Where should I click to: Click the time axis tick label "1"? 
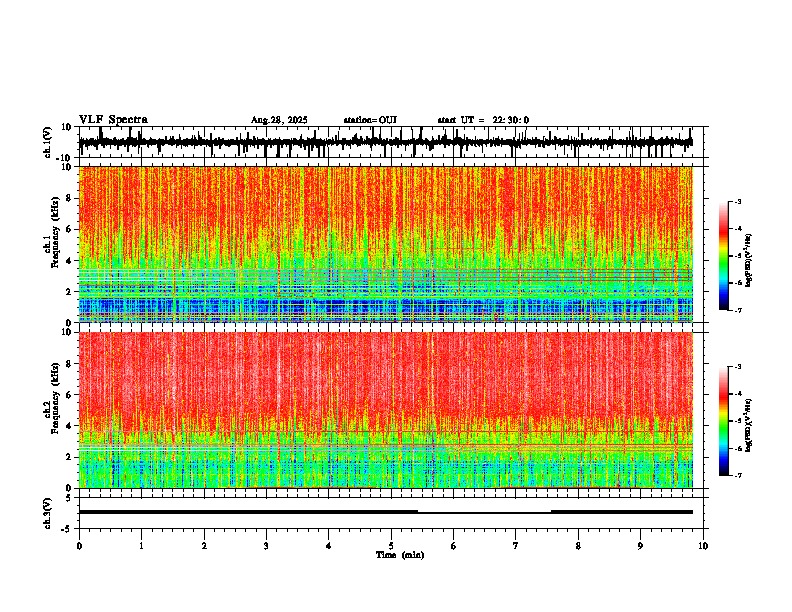141,546
